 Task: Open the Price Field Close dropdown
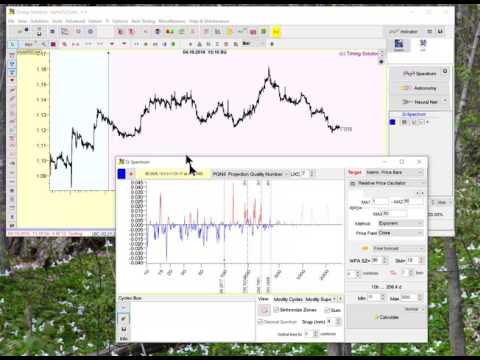coord(402,233)
